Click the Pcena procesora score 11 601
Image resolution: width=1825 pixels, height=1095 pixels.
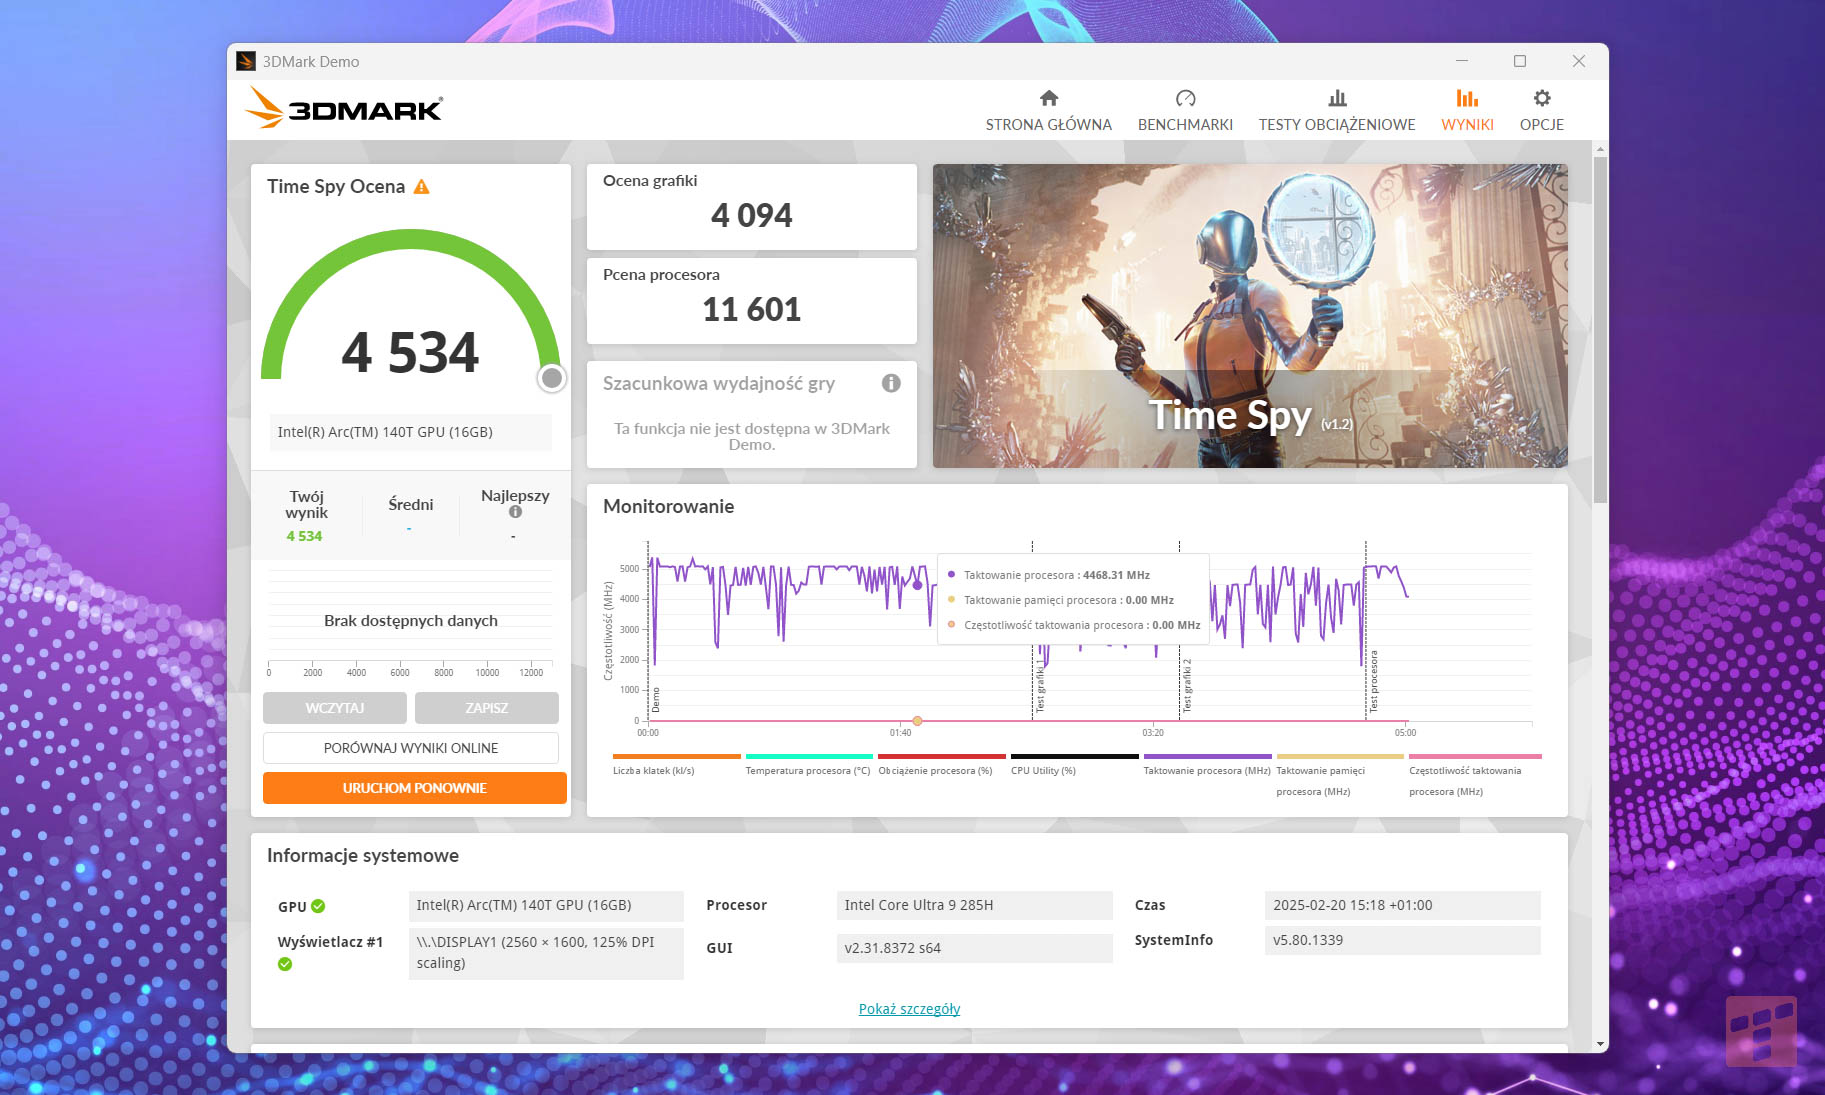[x=751, y=309]
